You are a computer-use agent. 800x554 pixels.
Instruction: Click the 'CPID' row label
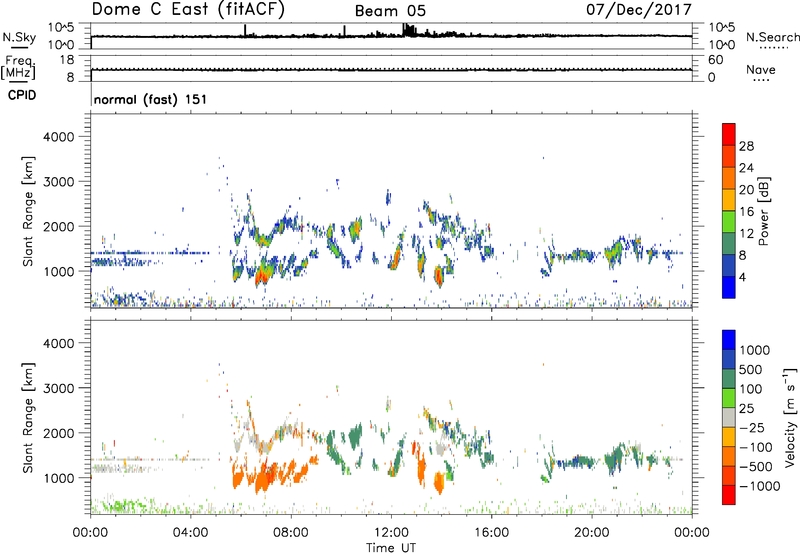(22, 95)
